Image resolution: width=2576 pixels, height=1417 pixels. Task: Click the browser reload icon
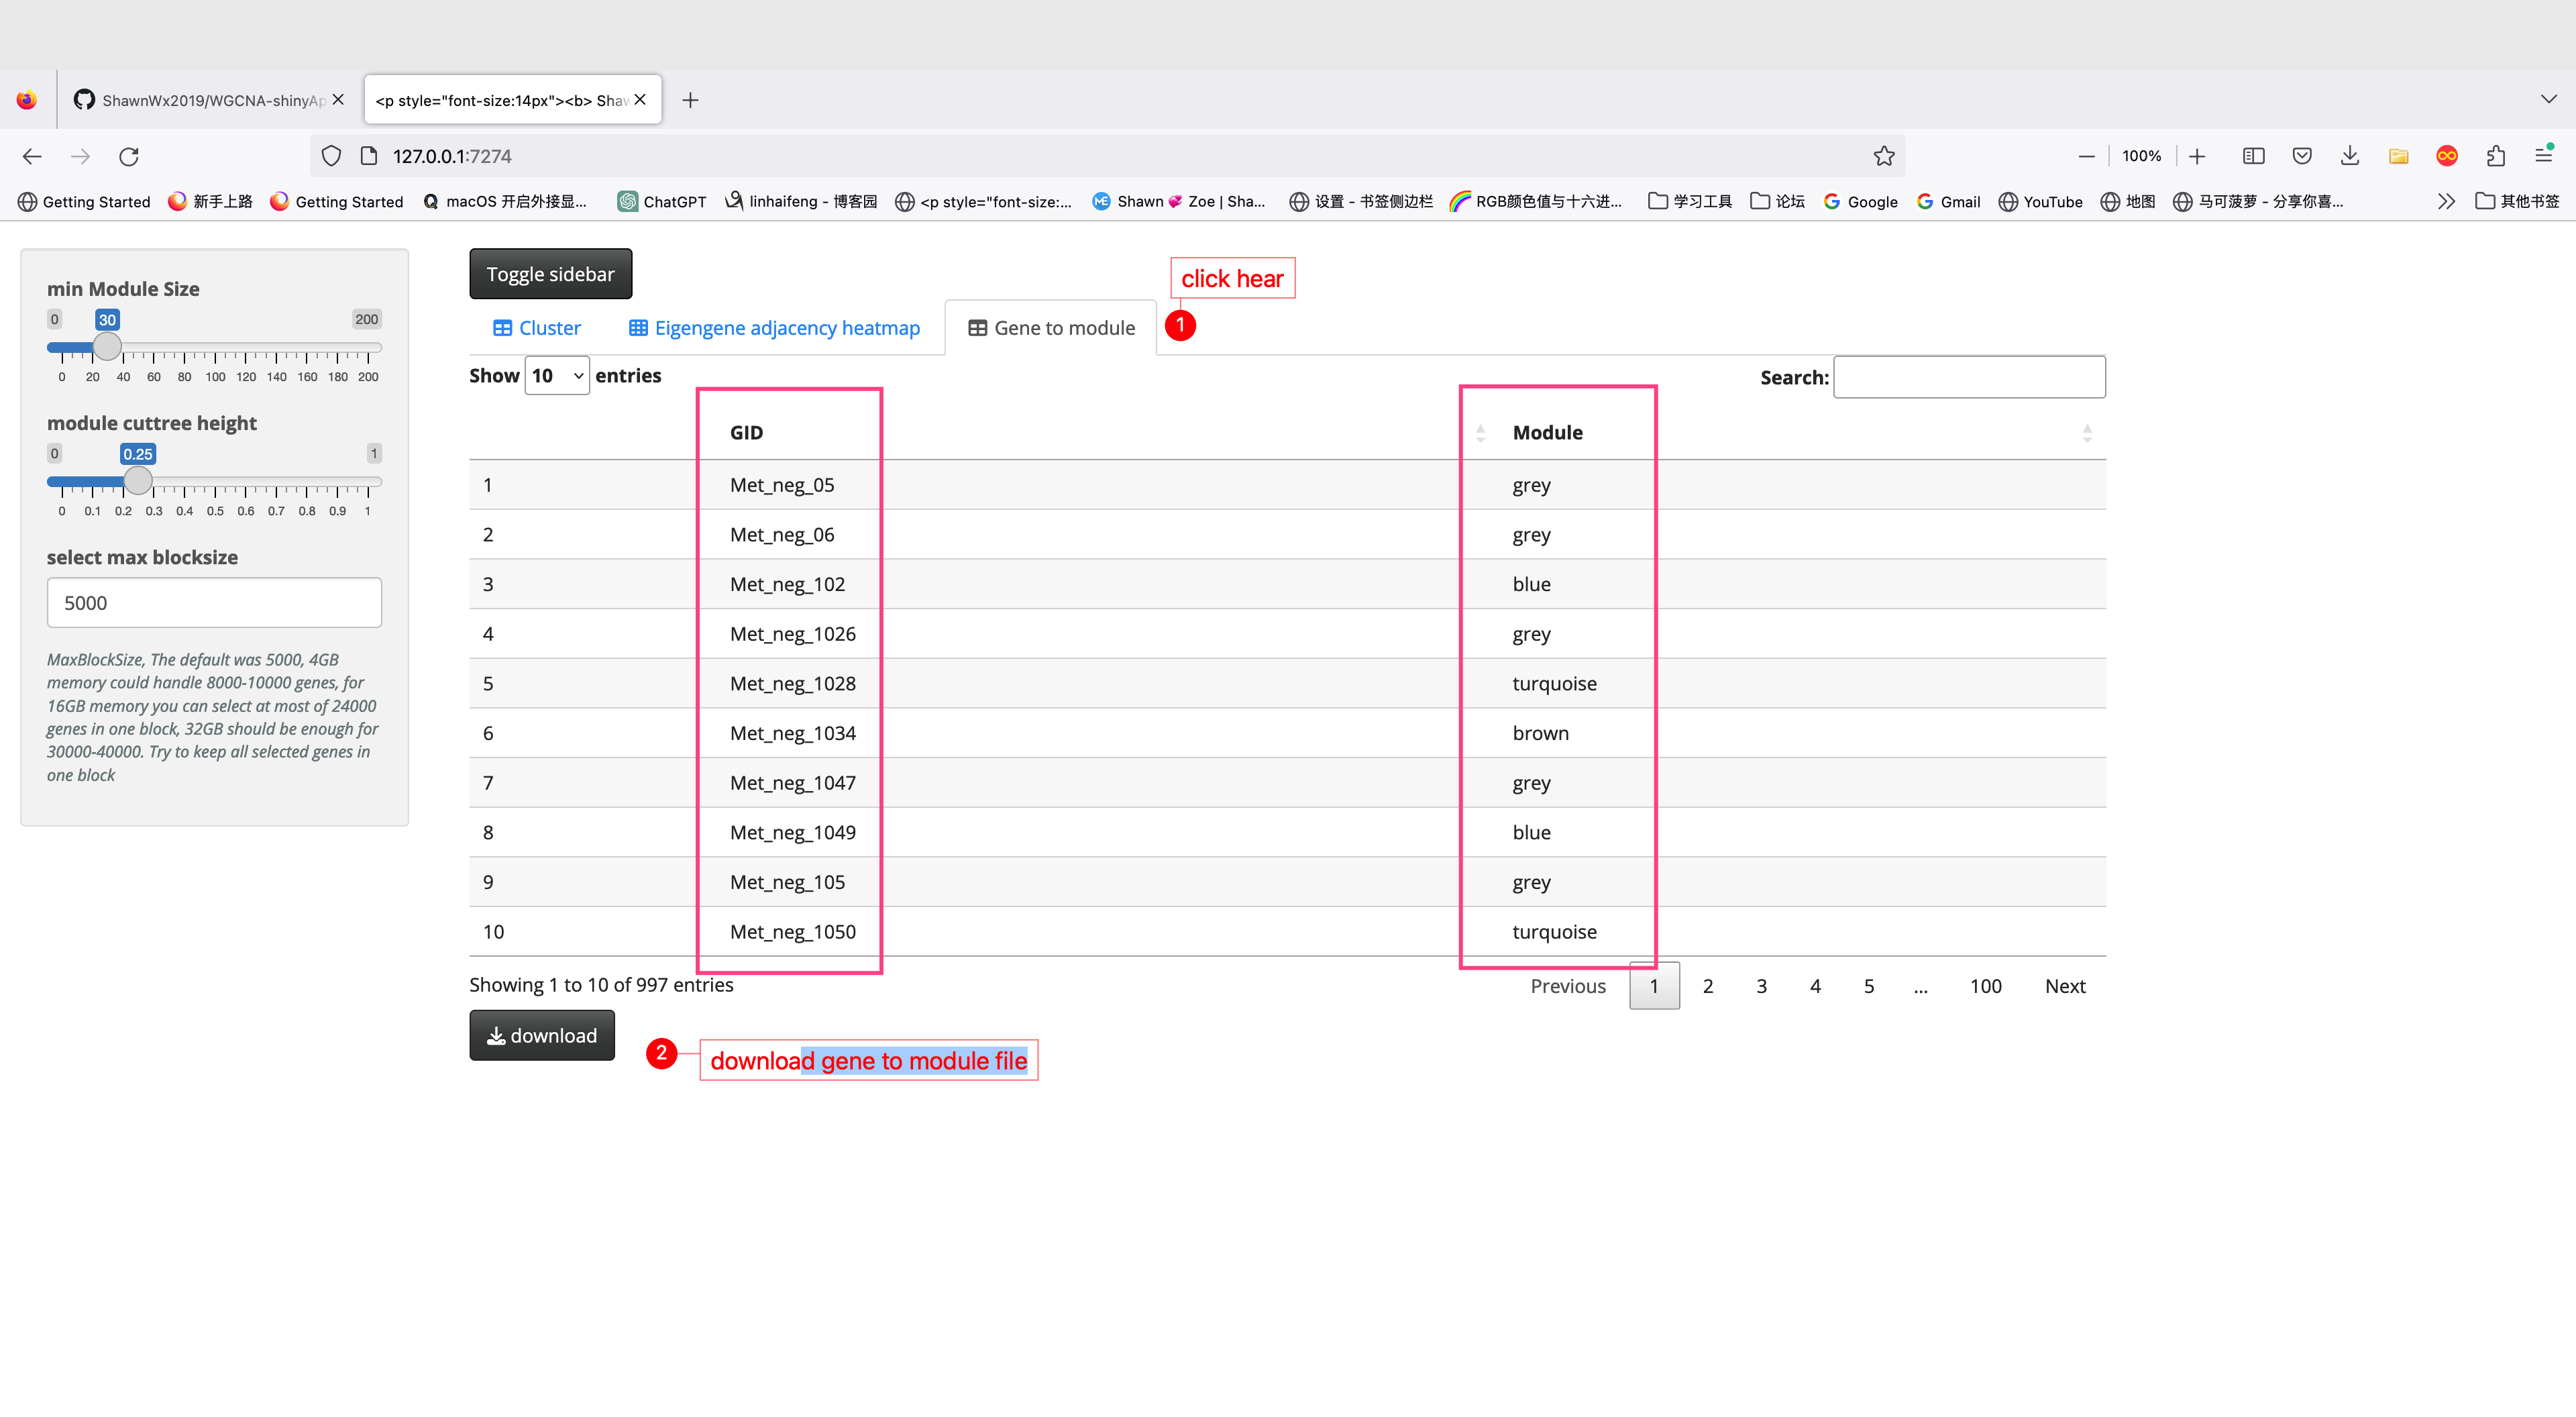[x=129, y=156]
